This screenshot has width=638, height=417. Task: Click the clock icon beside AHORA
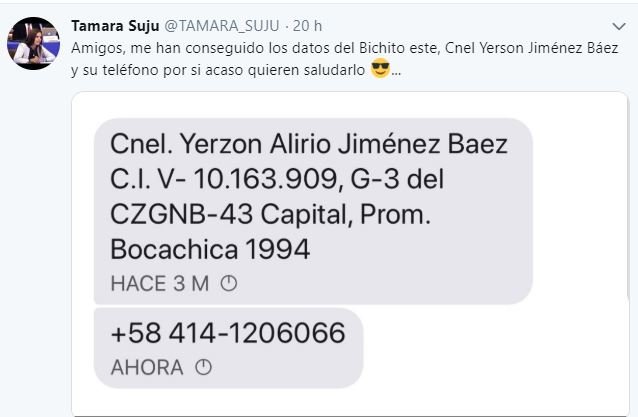[203, 367]
